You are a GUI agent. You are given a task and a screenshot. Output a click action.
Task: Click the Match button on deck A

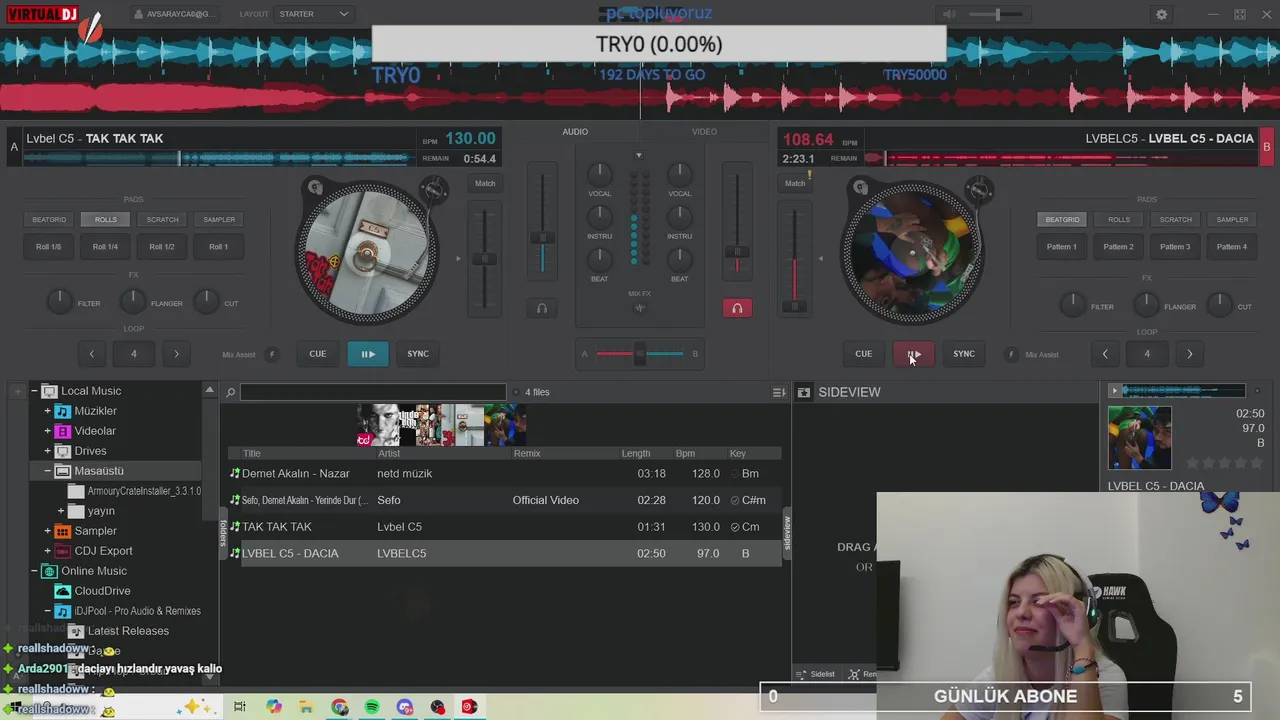(x=485, y=183)
